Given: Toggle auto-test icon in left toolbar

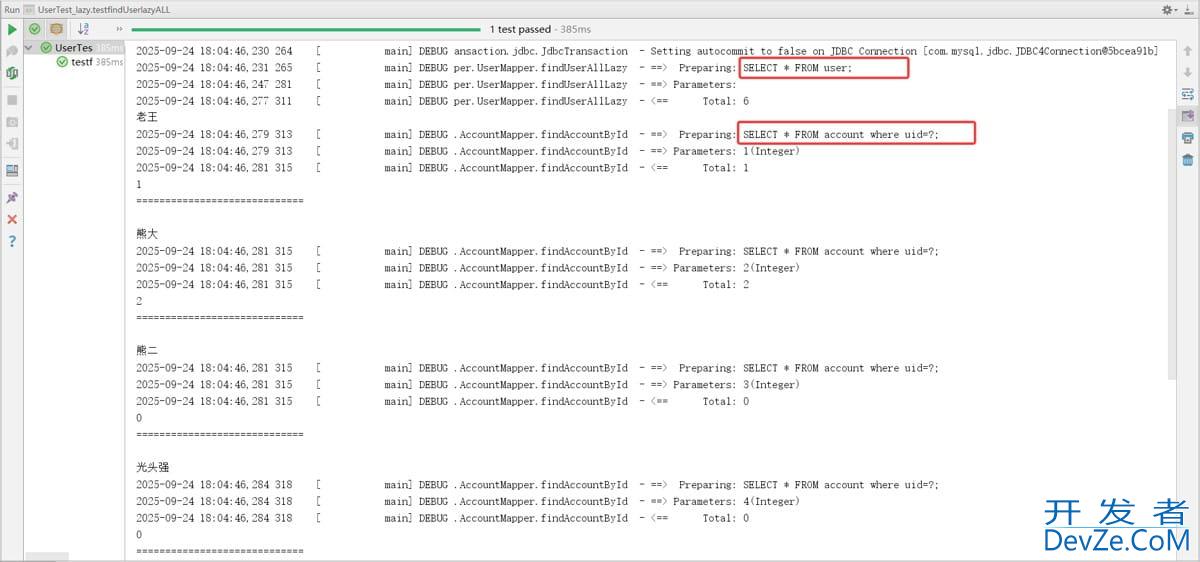Looking at the screenshot, I should coord(12,74).
